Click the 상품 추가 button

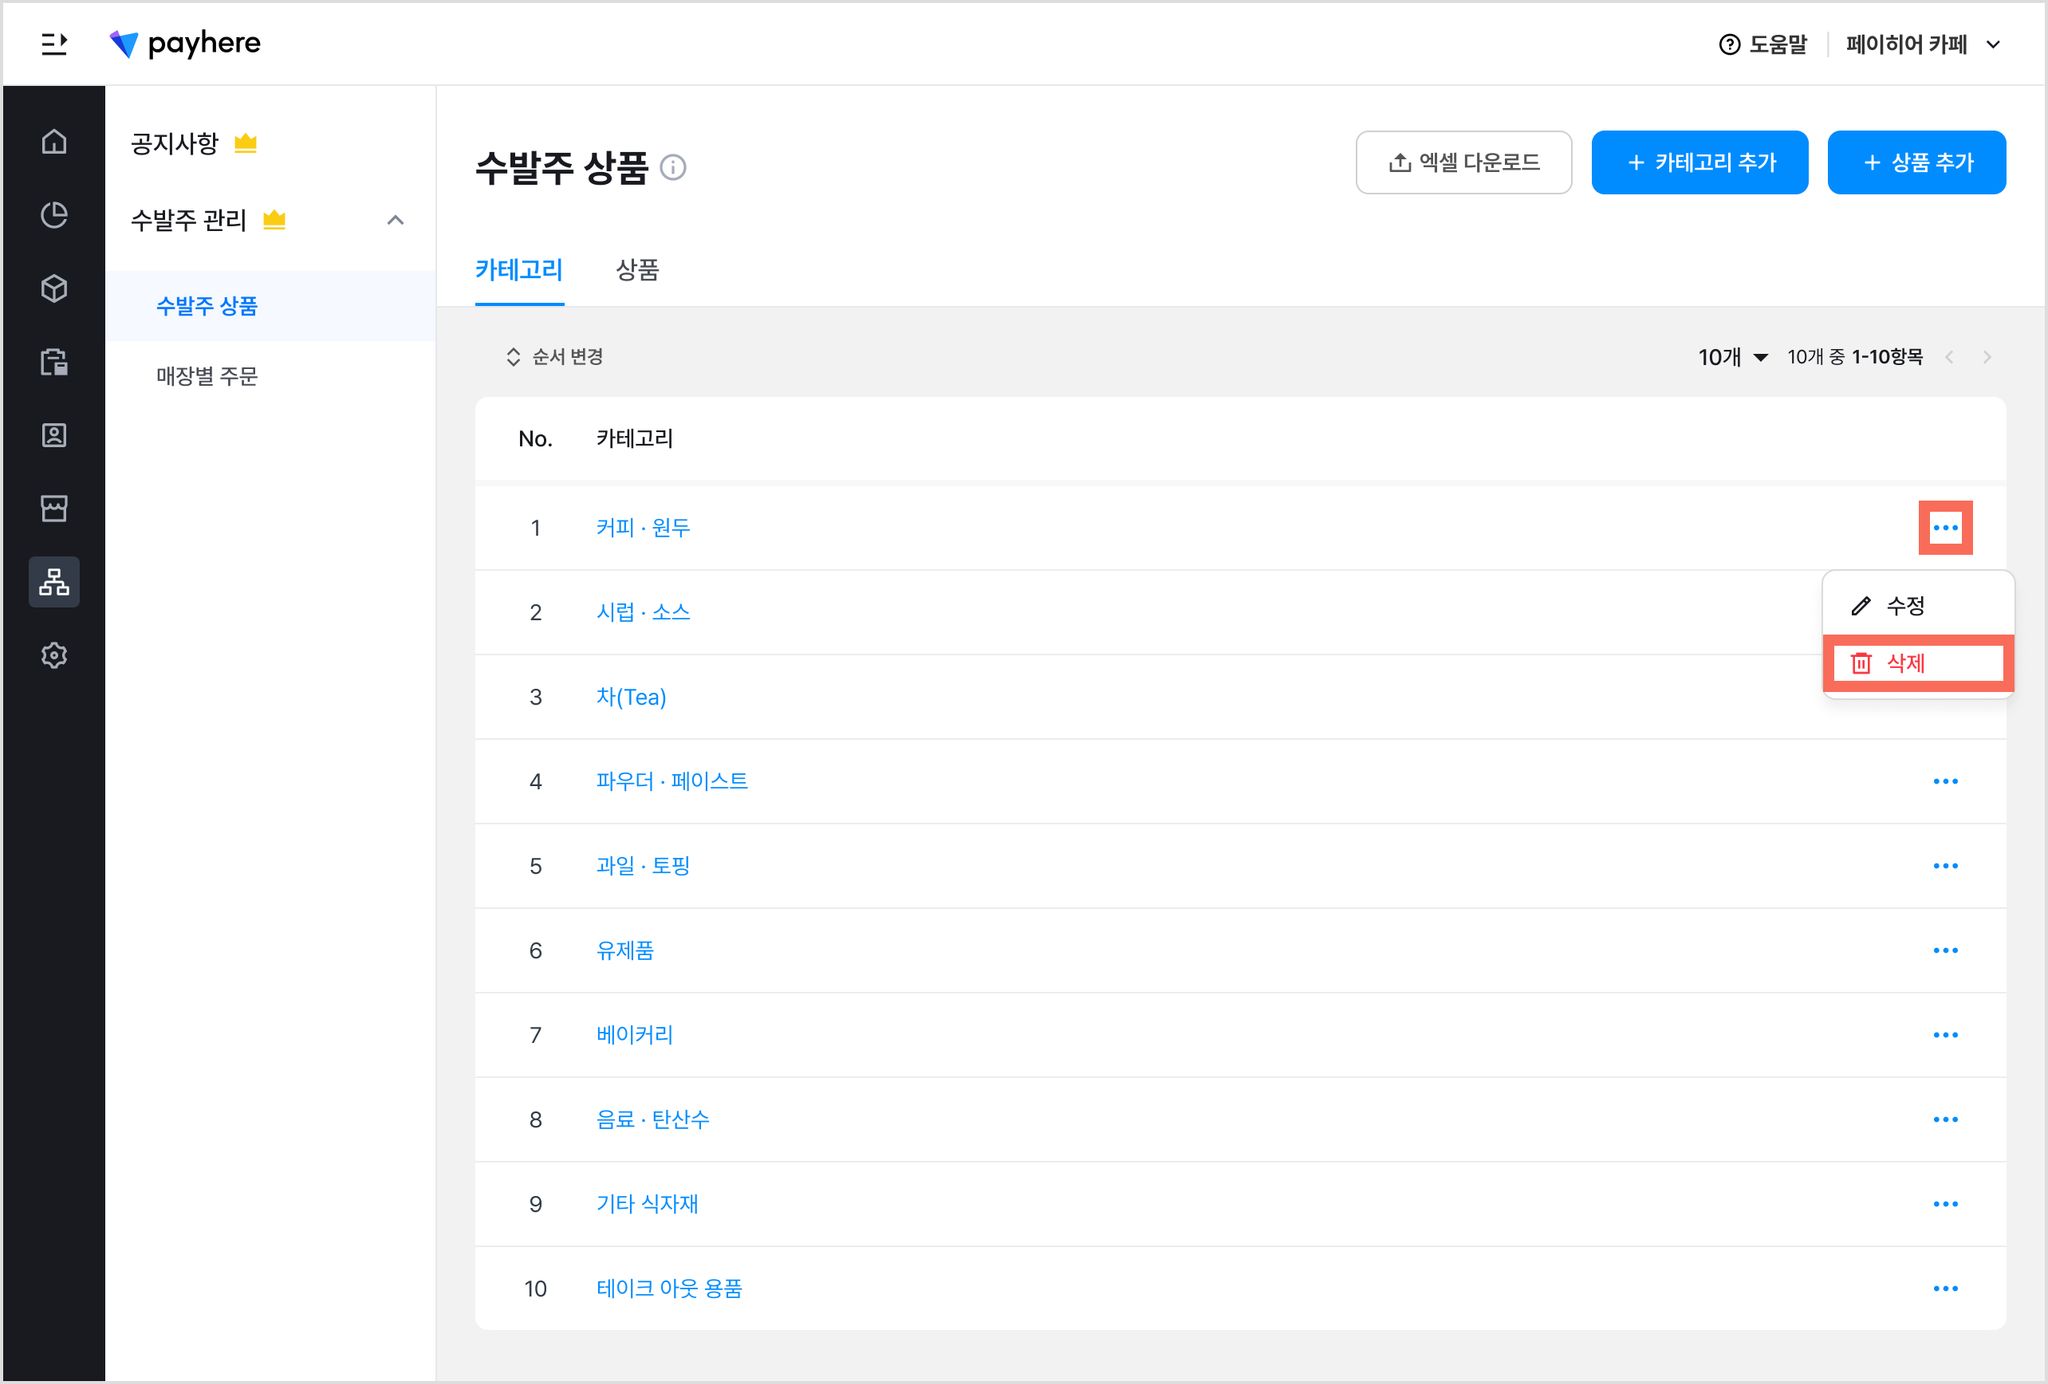pyautogui.click(x=1917, y=162)
